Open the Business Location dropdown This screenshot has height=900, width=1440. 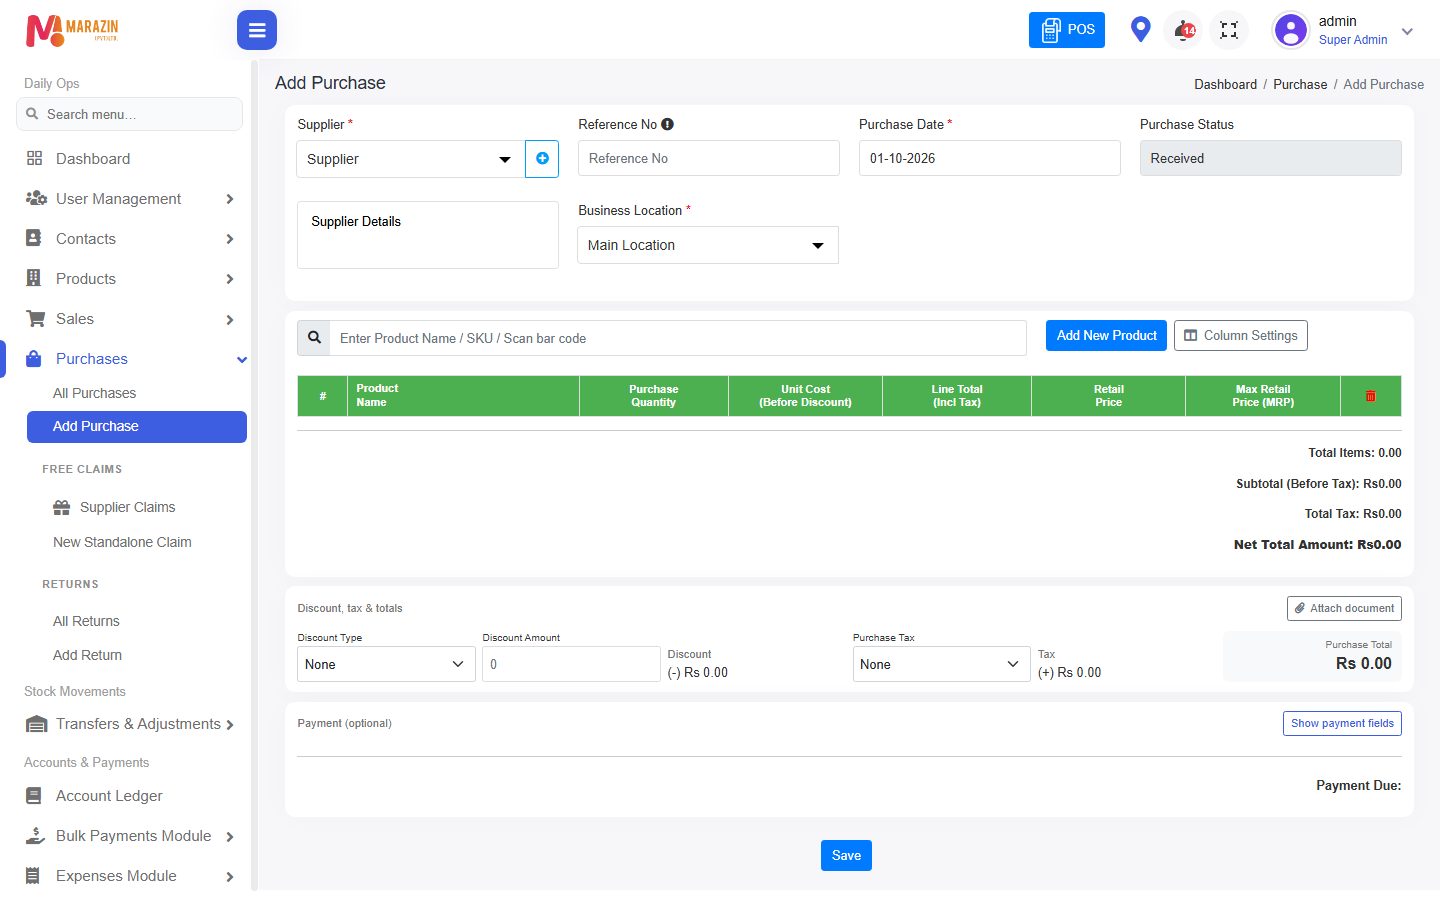[x=708, y=245]
